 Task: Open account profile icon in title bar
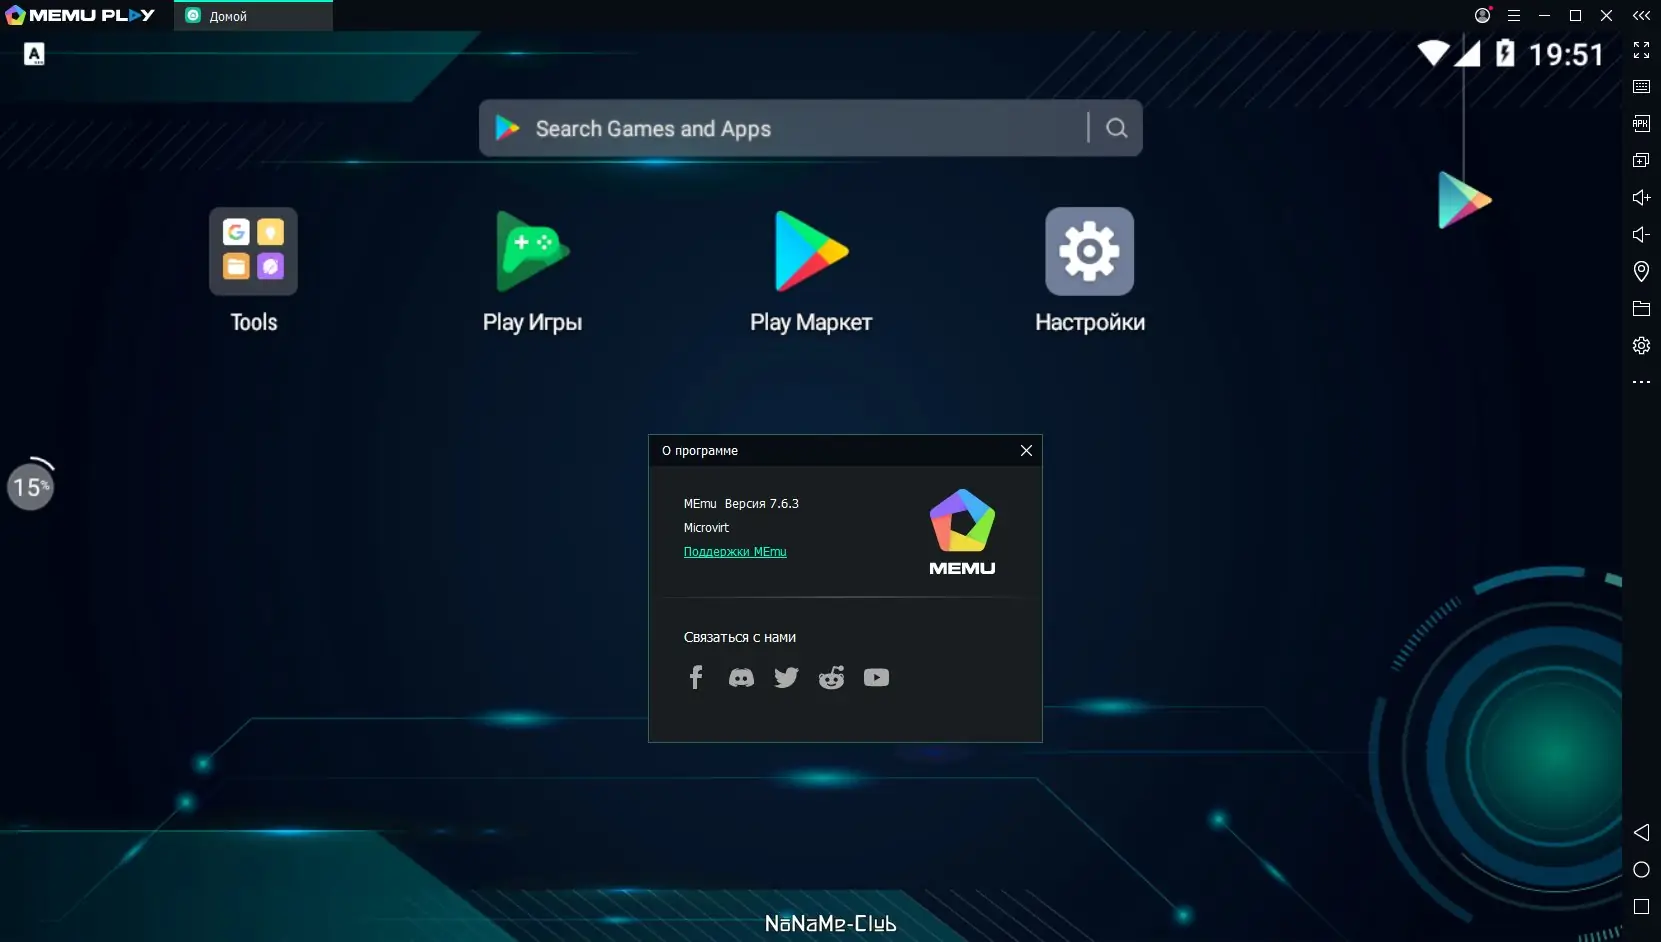pos(1483,16)
